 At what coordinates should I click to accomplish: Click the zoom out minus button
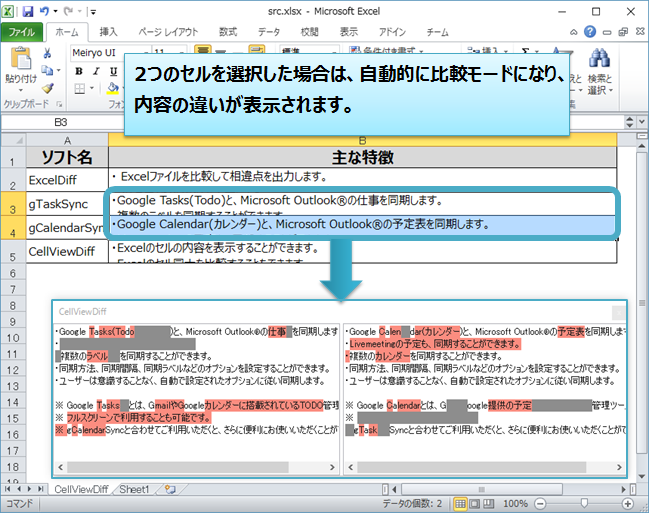(x=540, y=504)
